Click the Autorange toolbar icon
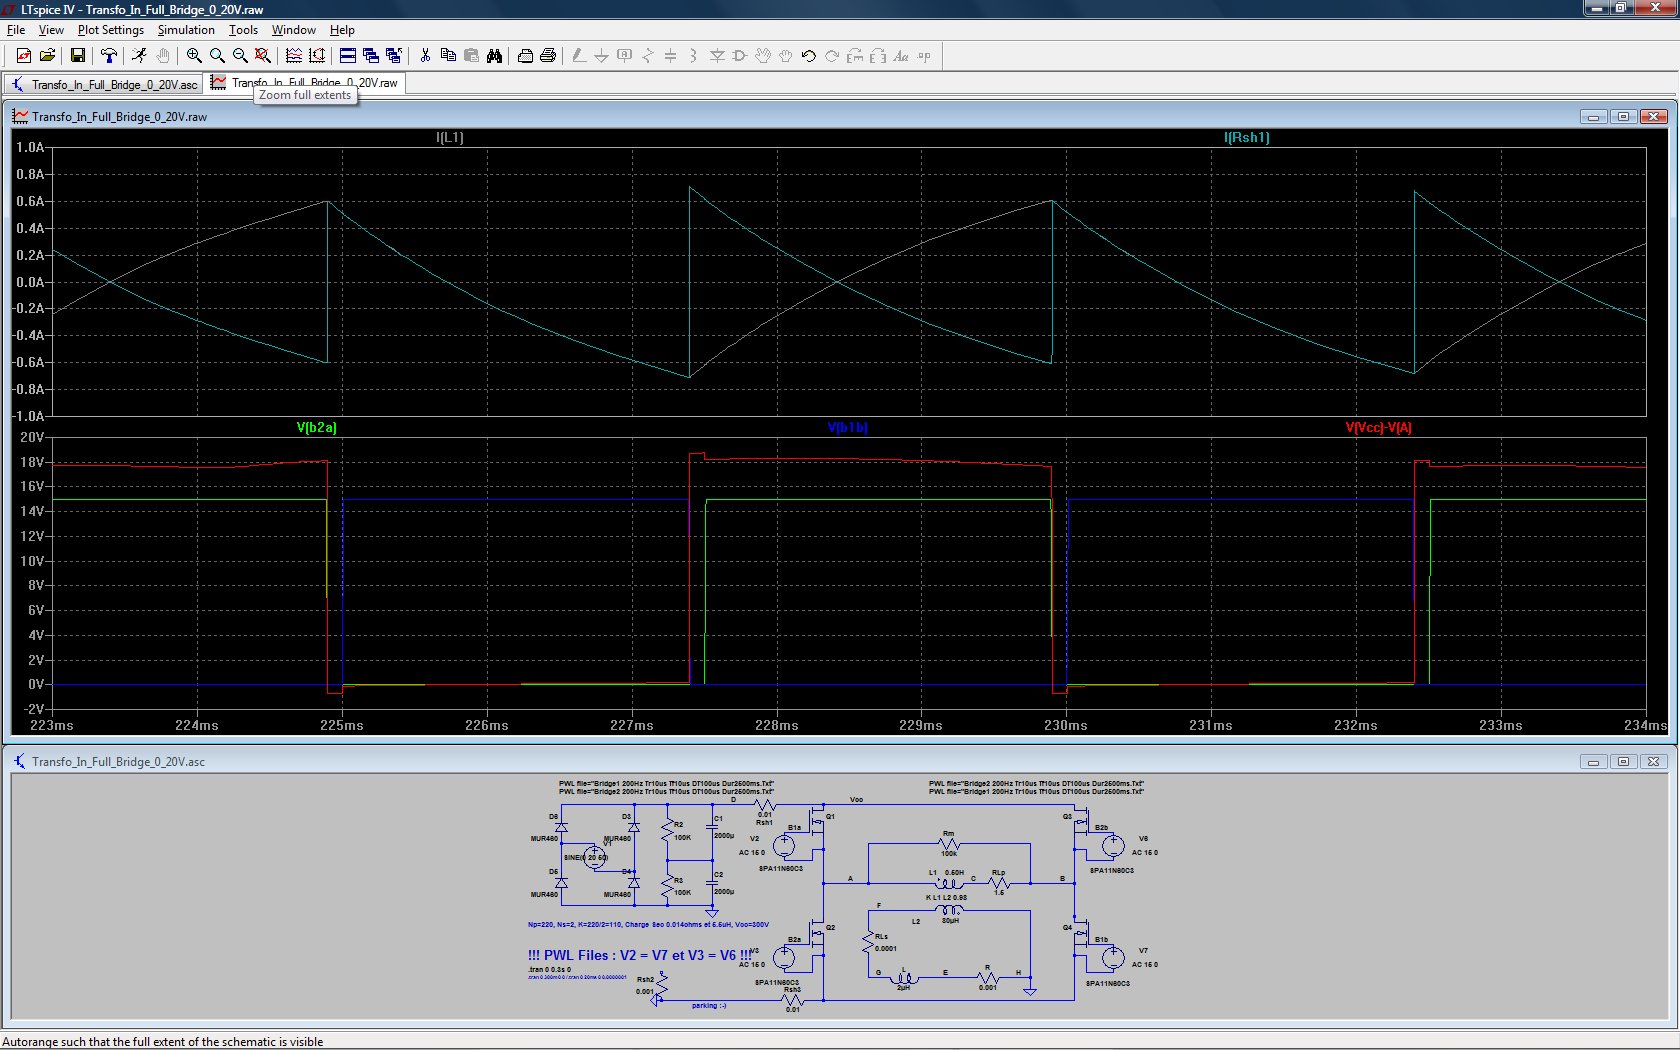This screenshot has width=1680, height=1050. click(317, 56)
